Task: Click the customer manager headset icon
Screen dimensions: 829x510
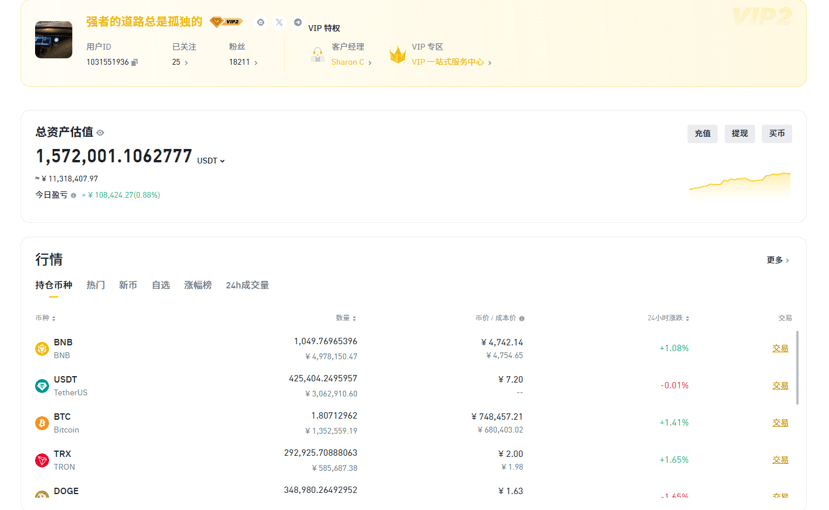Action: 317,54
